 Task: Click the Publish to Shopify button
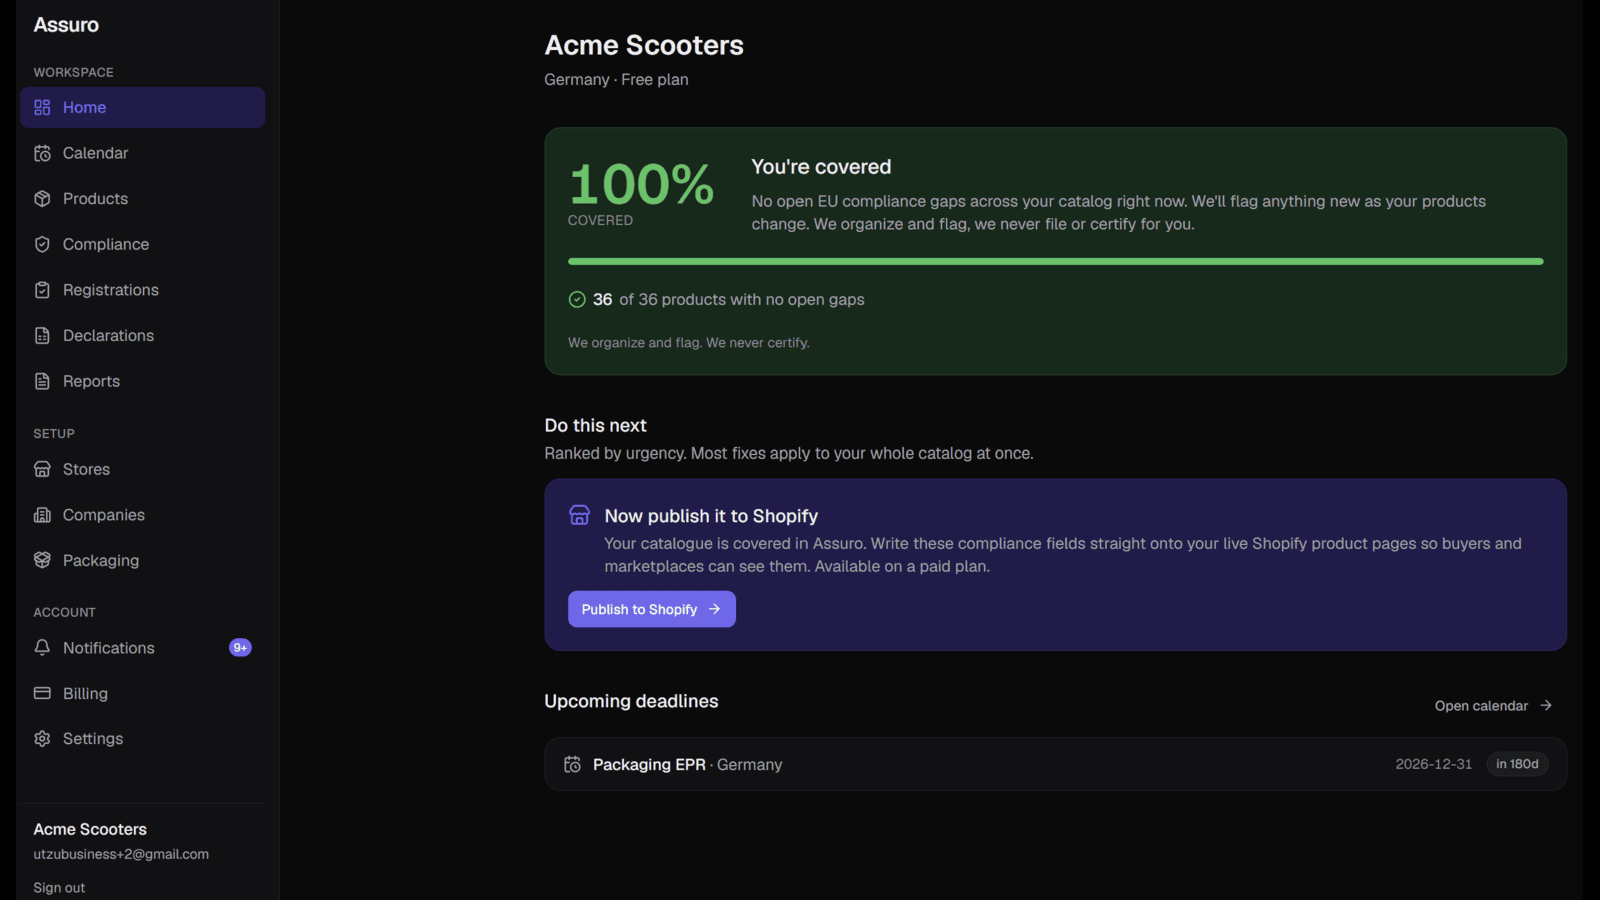652,609
